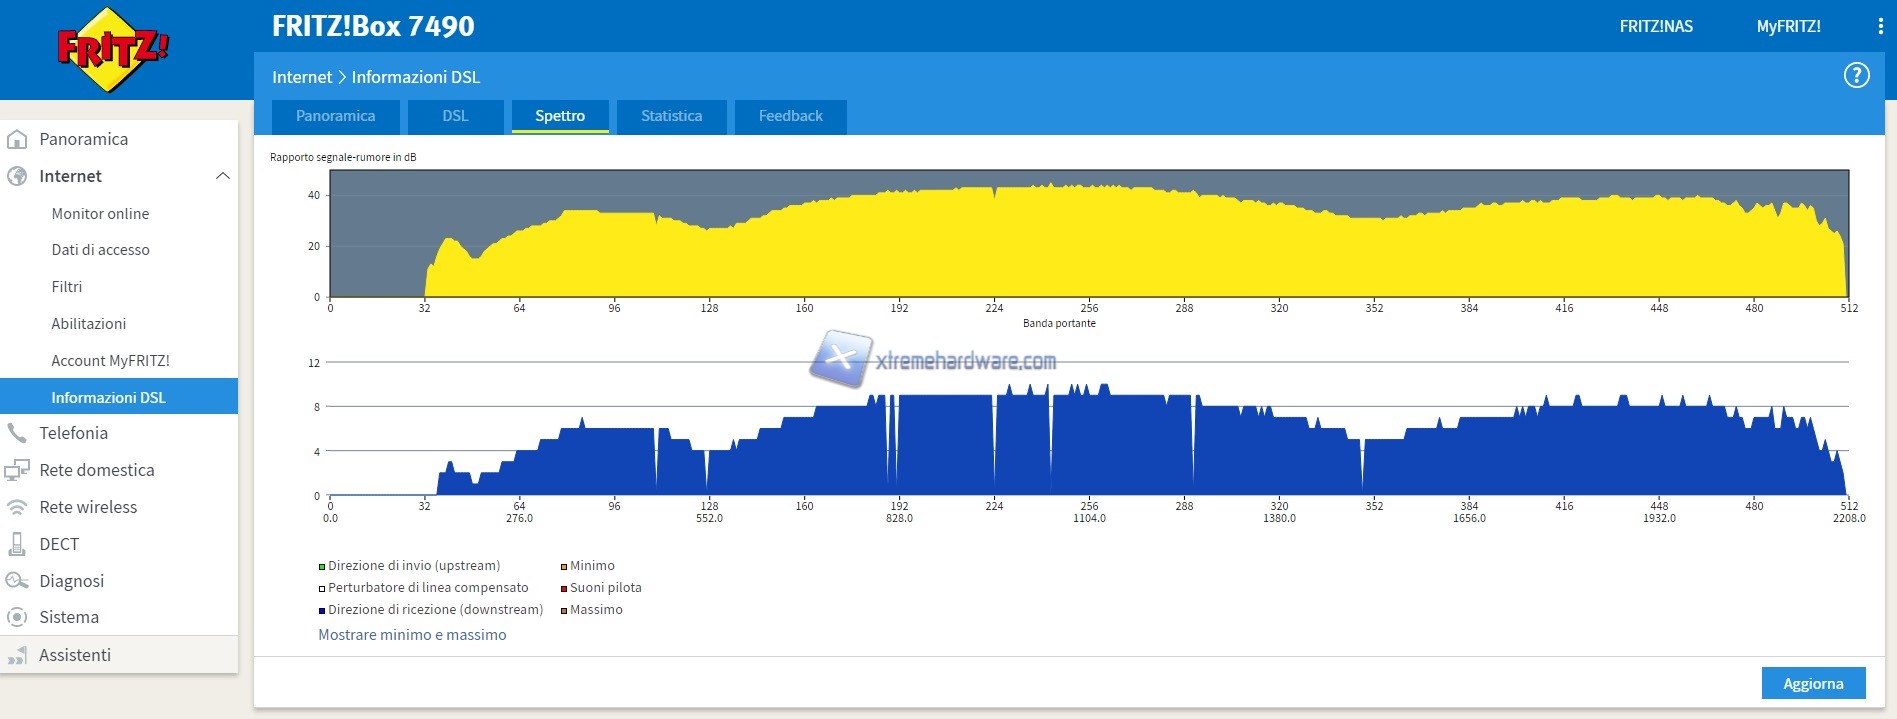Click the FRITZ! logo
Viewport: 1897px width, 719px height.
(x=112, y=49)
